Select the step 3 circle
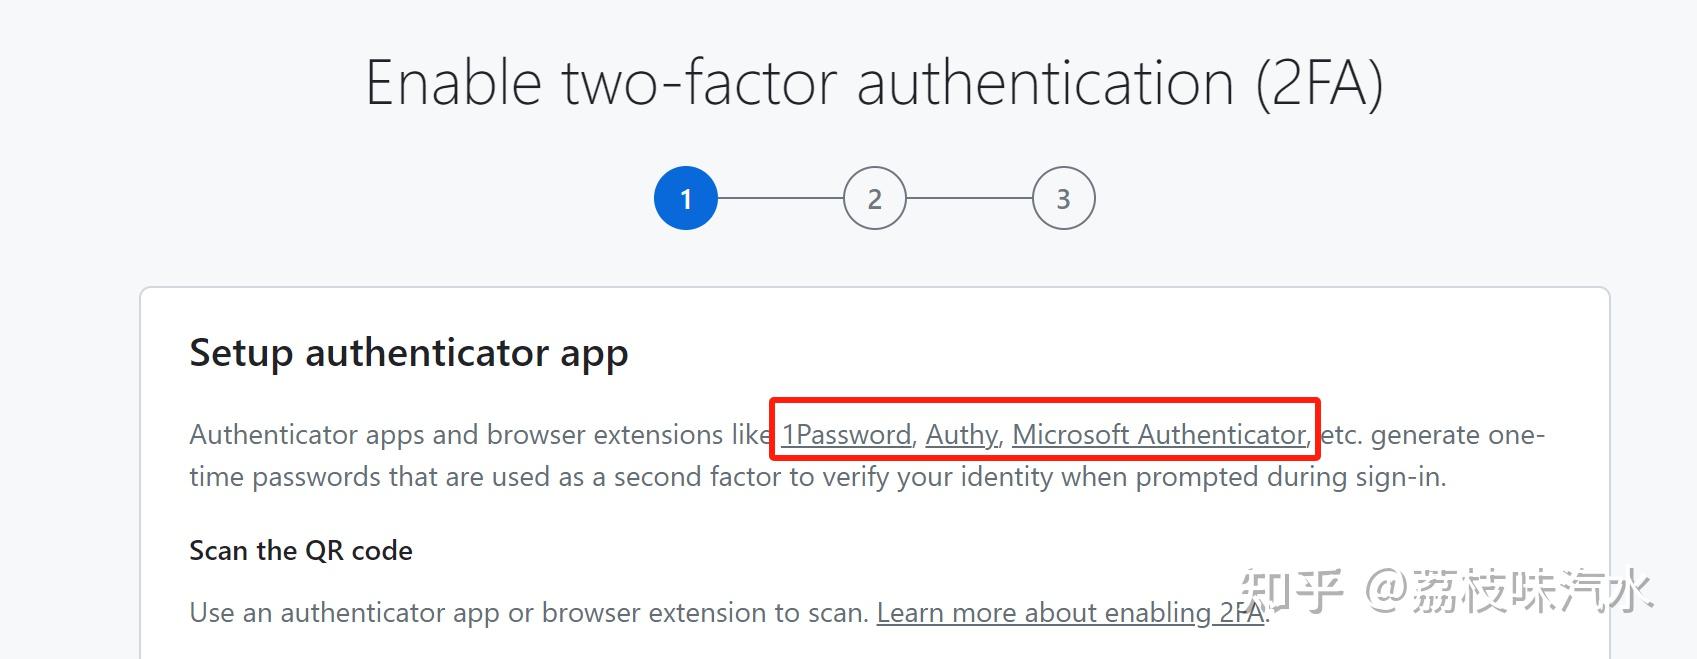This screenshot has height=659, width=1697. click(x=1063, y=198)
